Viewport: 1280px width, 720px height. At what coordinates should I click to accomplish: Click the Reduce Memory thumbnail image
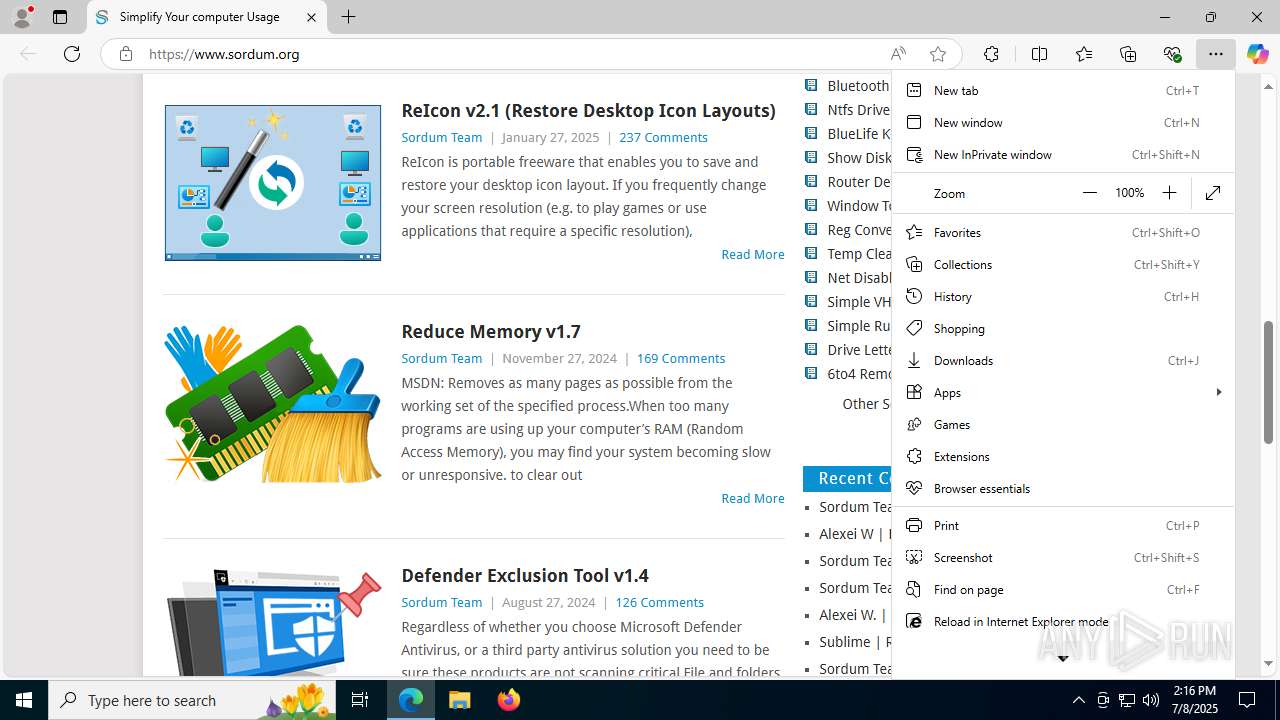click(273, 404)
